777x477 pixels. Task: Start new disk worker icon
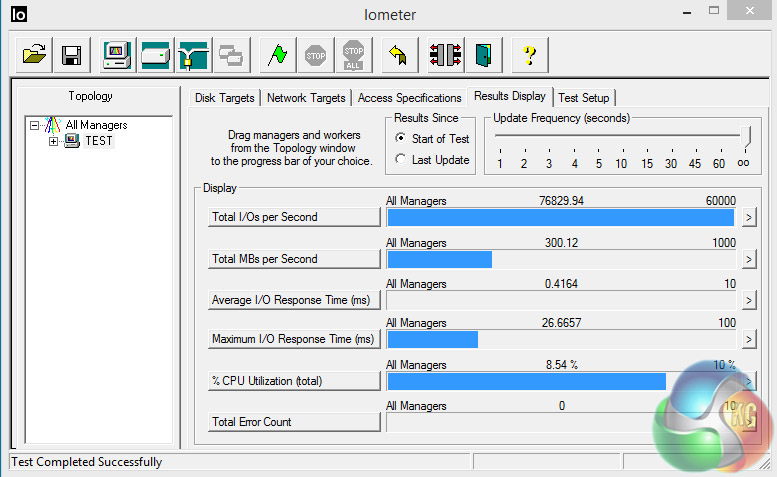coord(155,55)
